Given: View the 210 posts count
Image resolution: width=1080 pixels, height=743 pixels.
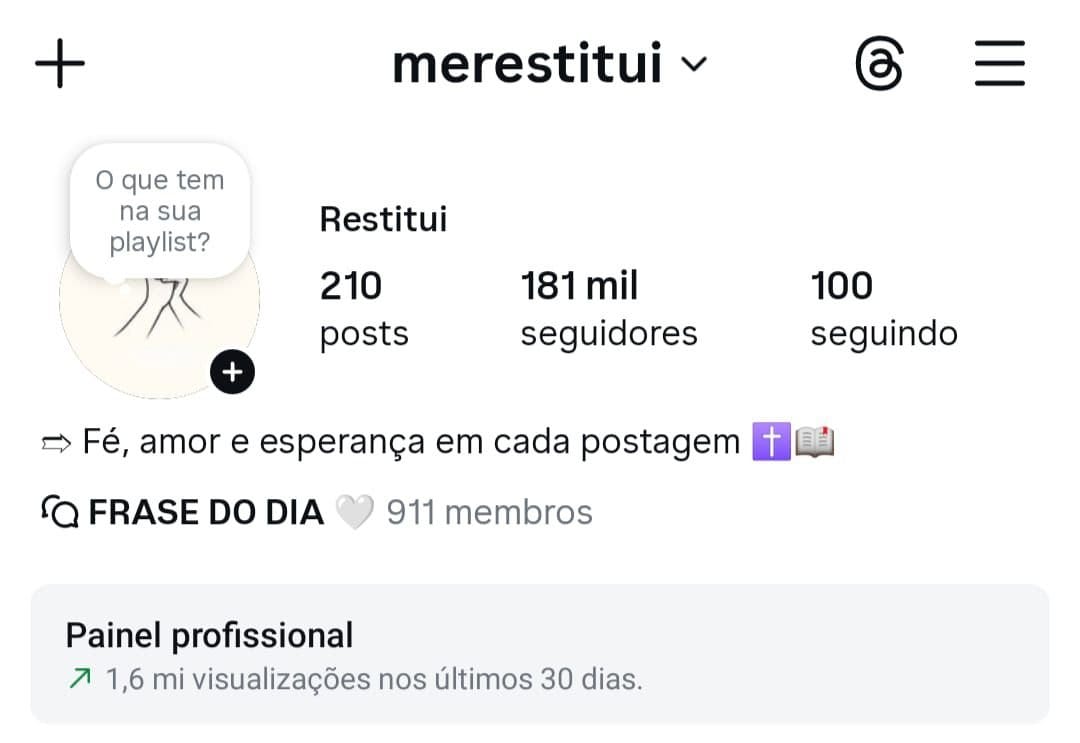Looking at the screenshot, I should (362, 308).
